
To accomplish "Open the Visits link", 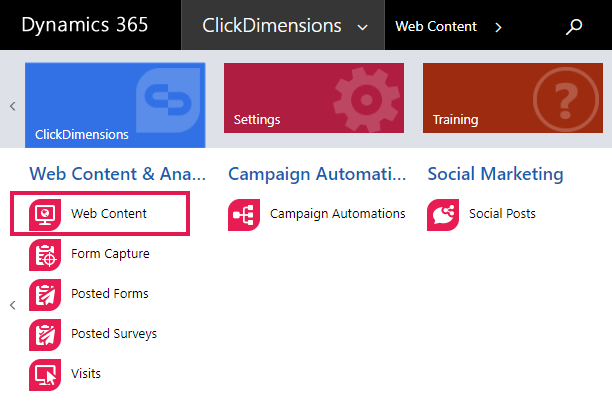I will (86, 373).
